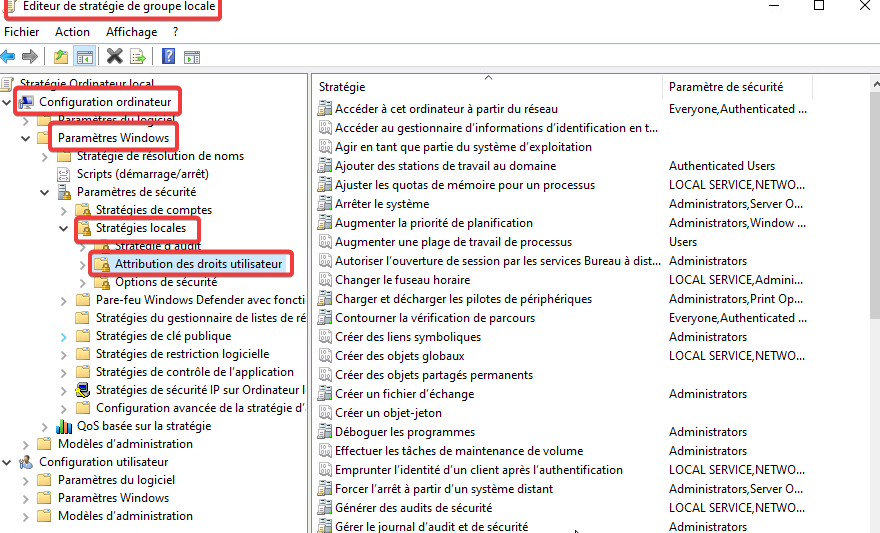Toggle the show/hide console tree icon
This screenshot has height=533, width=880.
click(85, 56)
